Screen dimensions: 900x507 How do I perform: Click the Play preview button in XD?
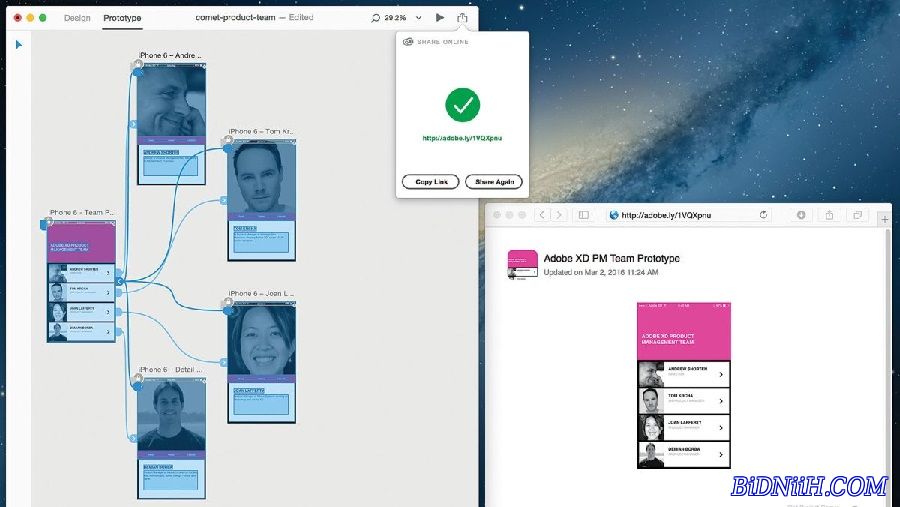click(x=440, y=17)
